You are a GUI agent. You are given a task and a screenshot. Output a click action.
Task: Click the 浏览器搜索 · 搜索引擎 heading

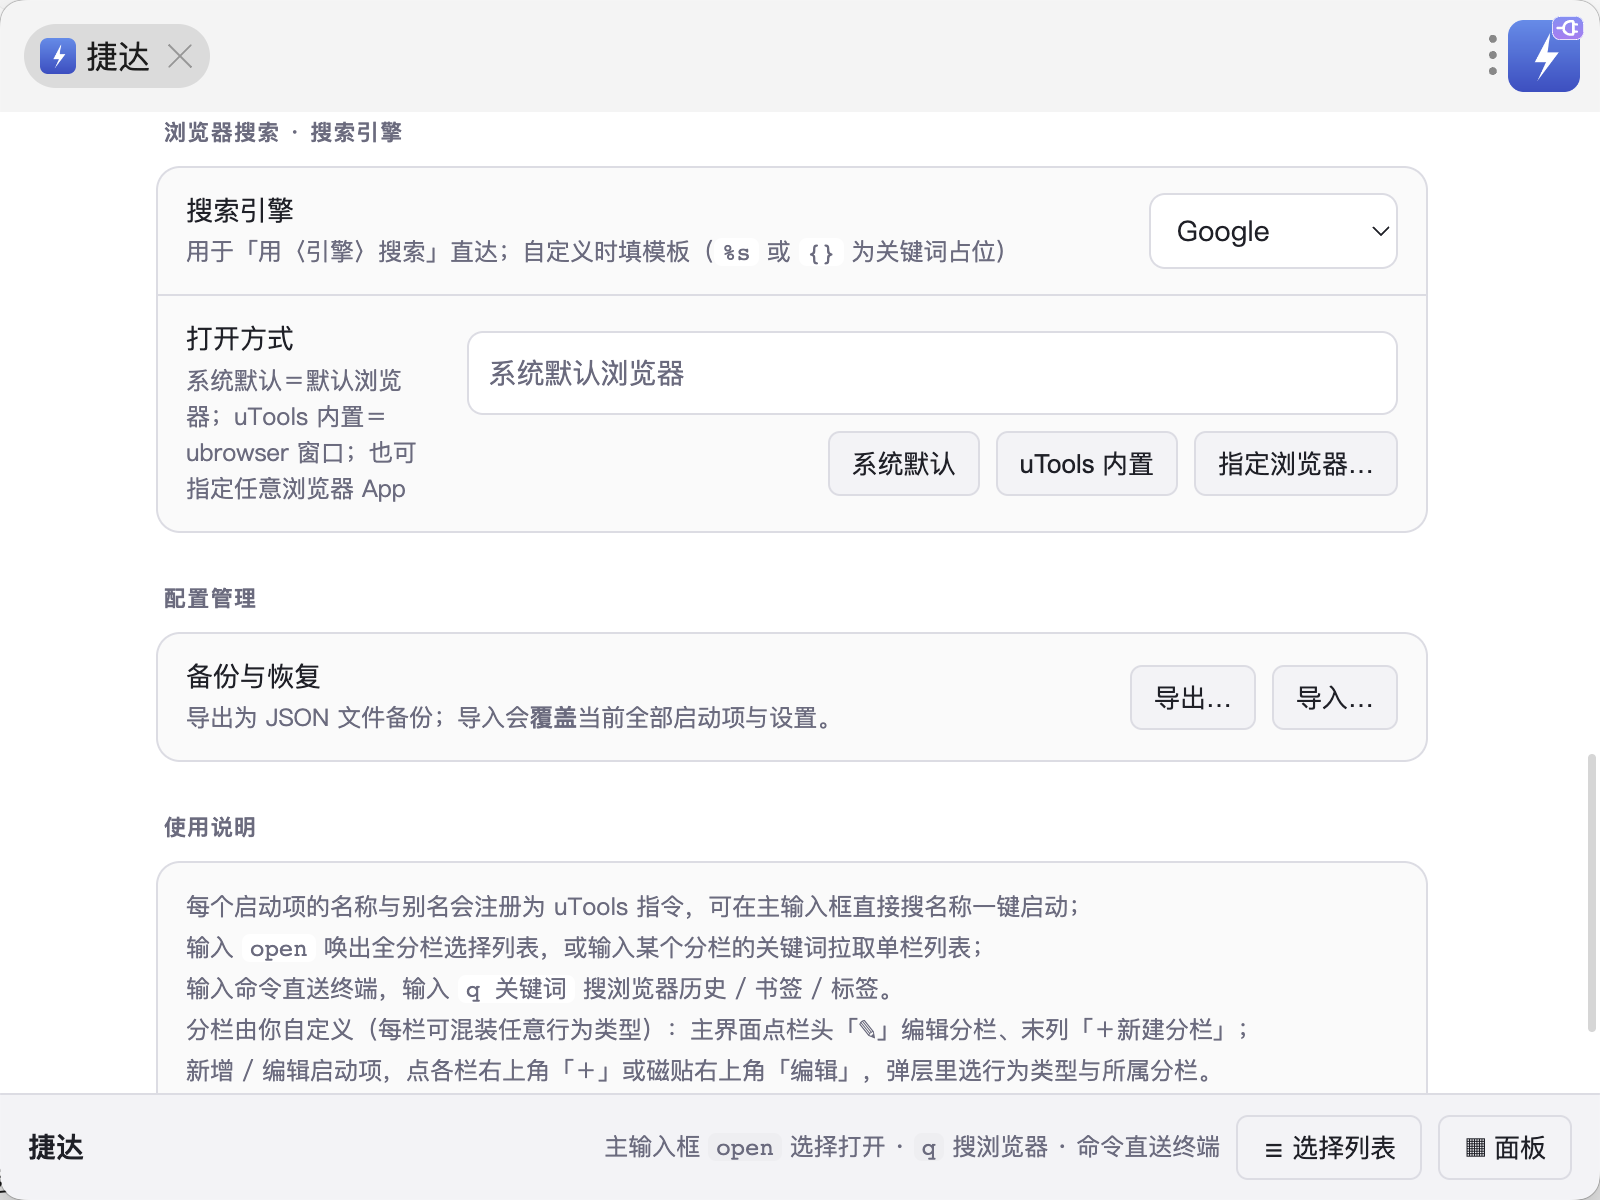[x=283, y=132]
